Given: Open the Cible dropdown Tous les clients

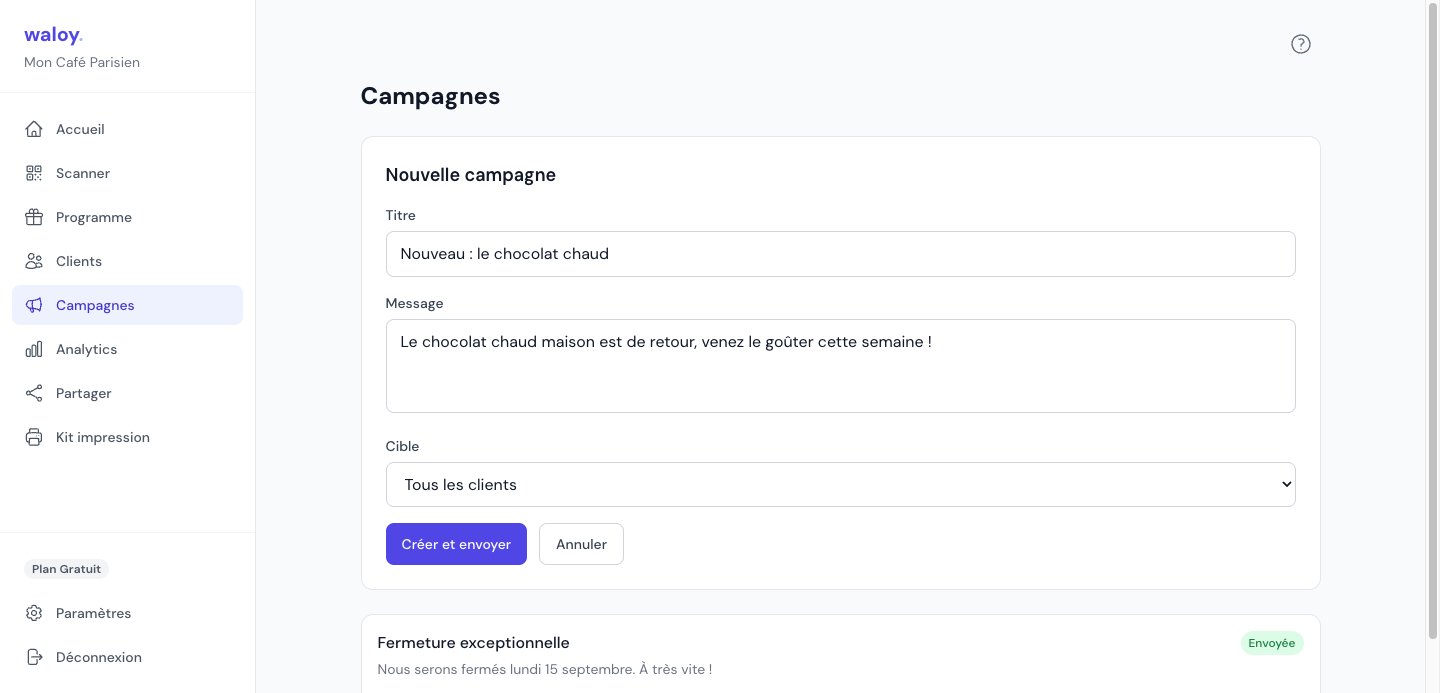Looking at the screenshot, I should click(x=840, y=484).
